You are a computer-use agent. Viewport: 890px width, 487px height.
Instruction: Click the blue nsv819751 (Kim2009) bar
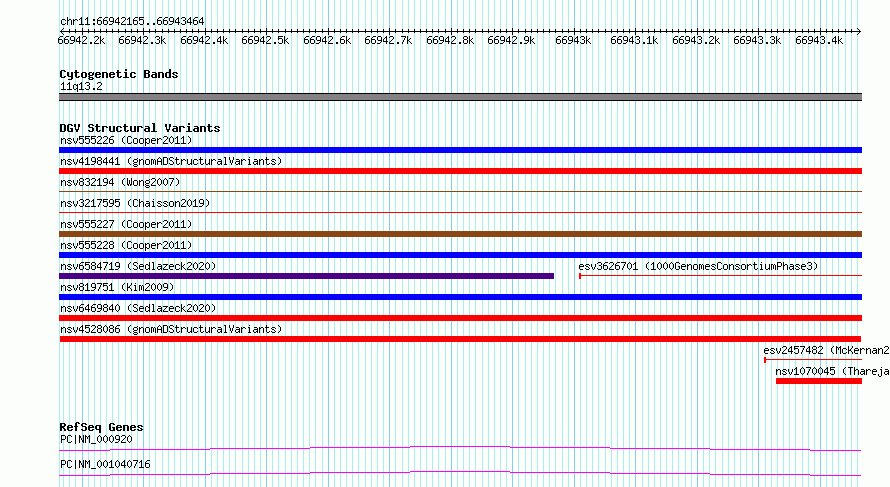tap(460, 297)
